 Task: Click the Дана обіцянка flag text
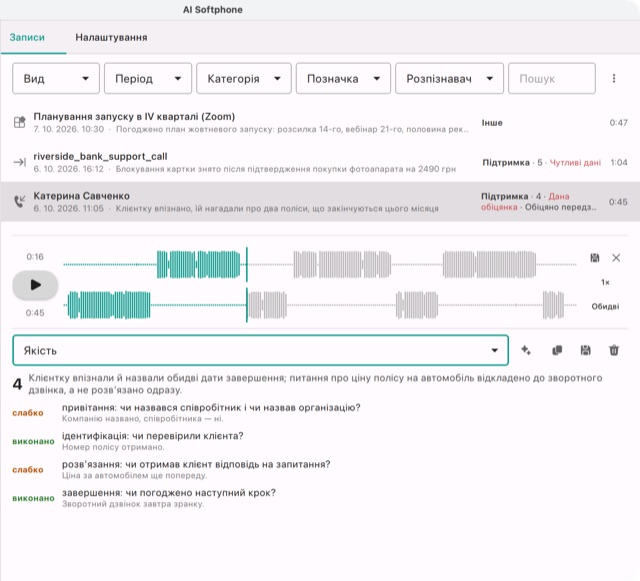pos(525,202)
